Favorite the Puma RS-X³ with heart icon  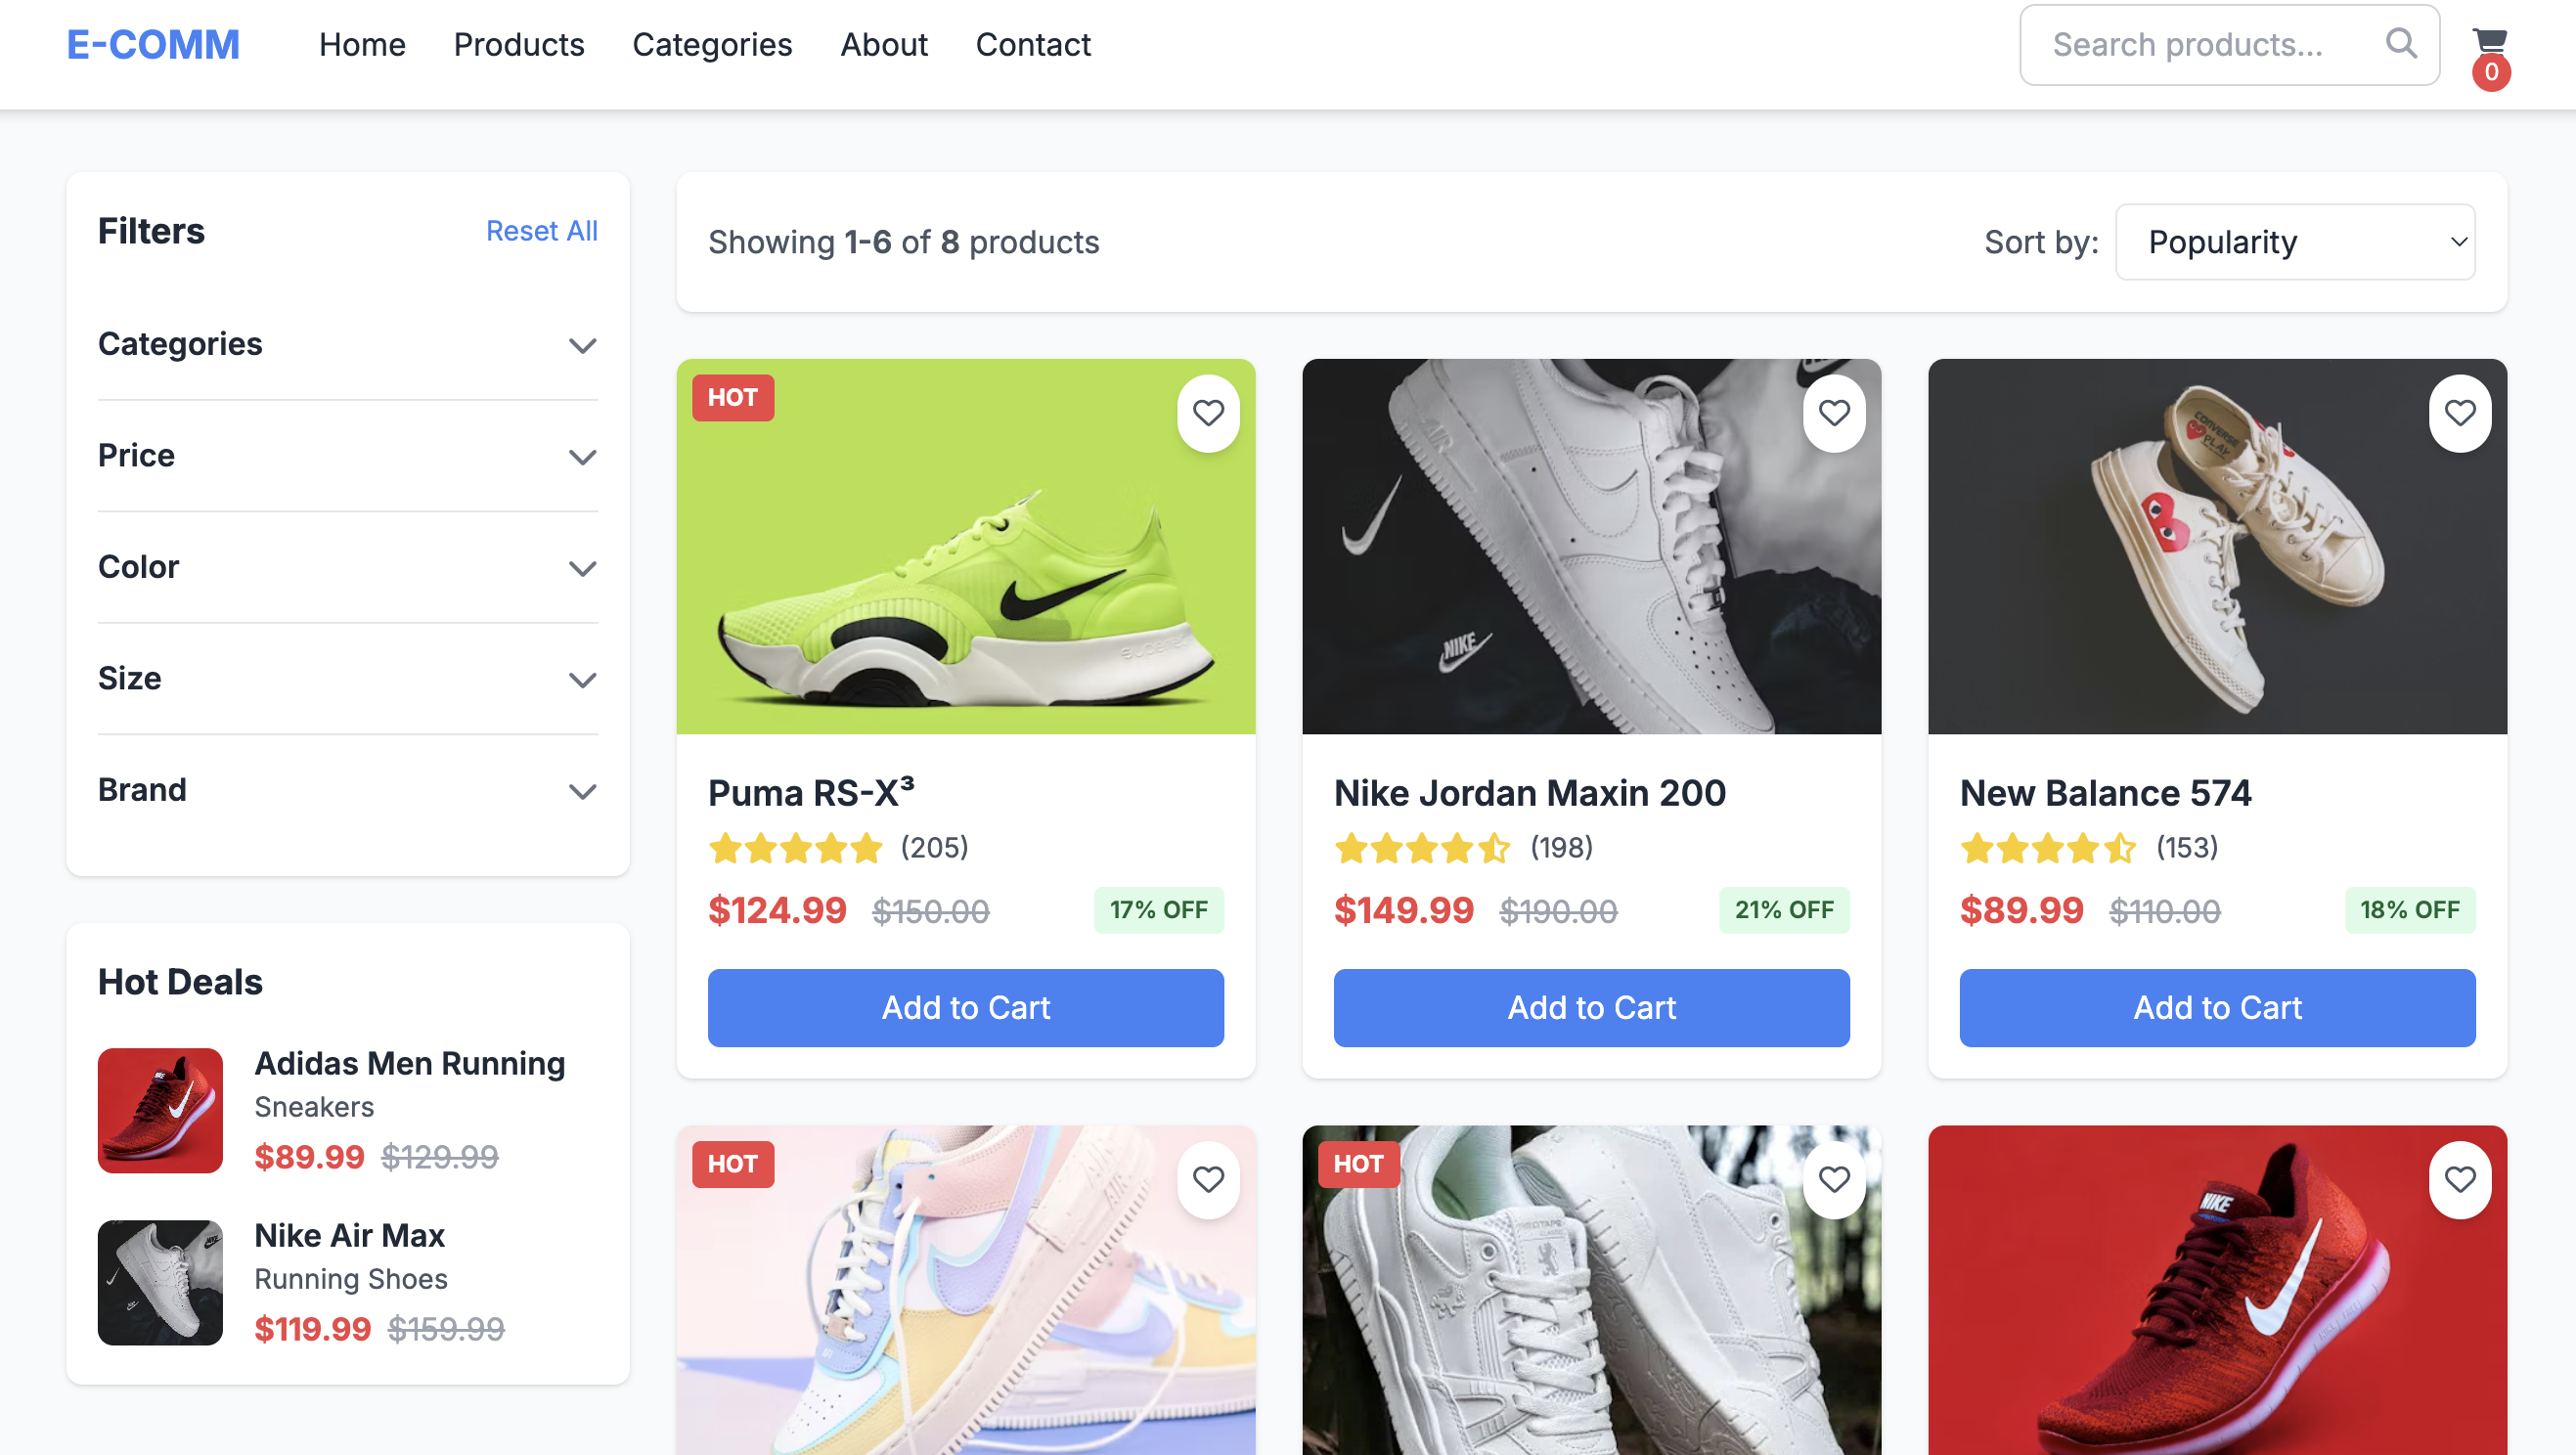[1208, 412]
